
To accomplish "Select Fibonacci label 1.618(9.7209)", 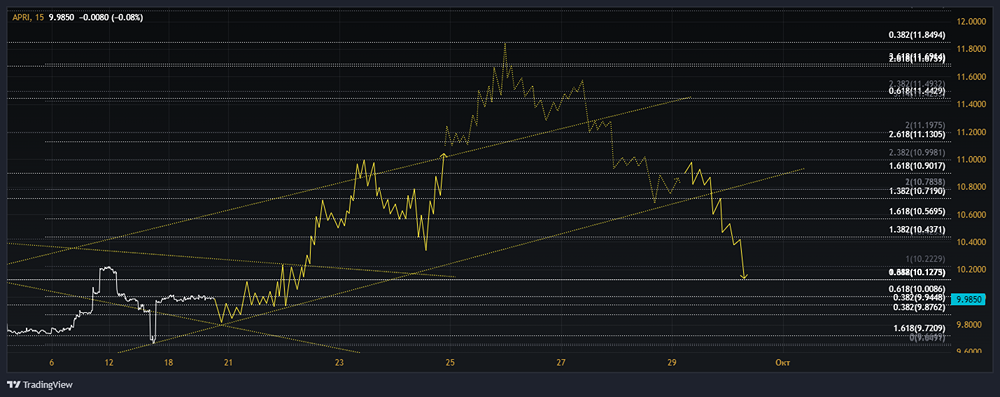I will (x=920, y=328).
